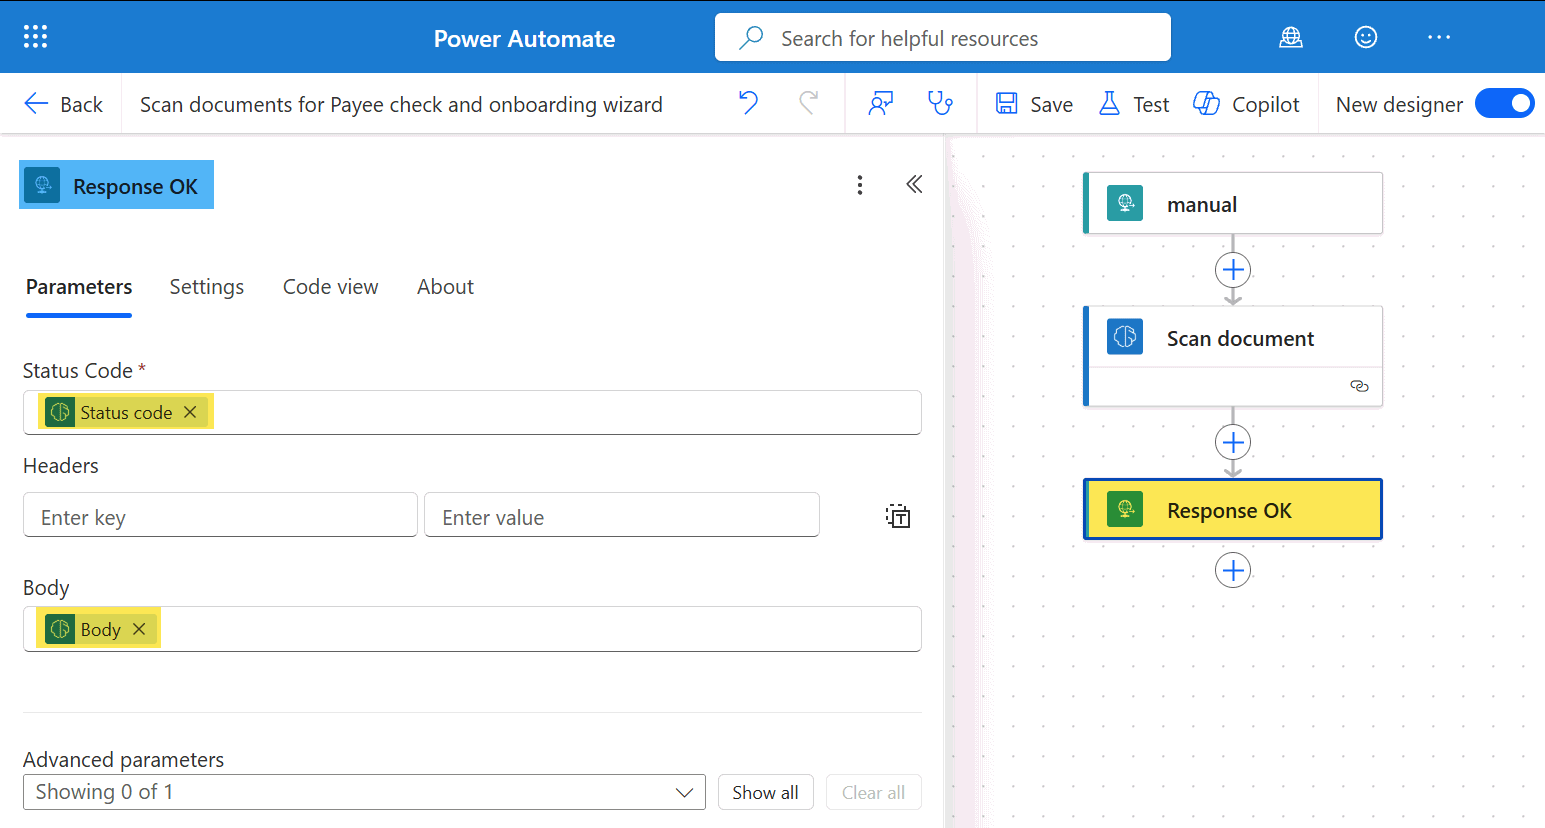Open Copilot
Screen dimensions: 1545x828
(1246, 104)
